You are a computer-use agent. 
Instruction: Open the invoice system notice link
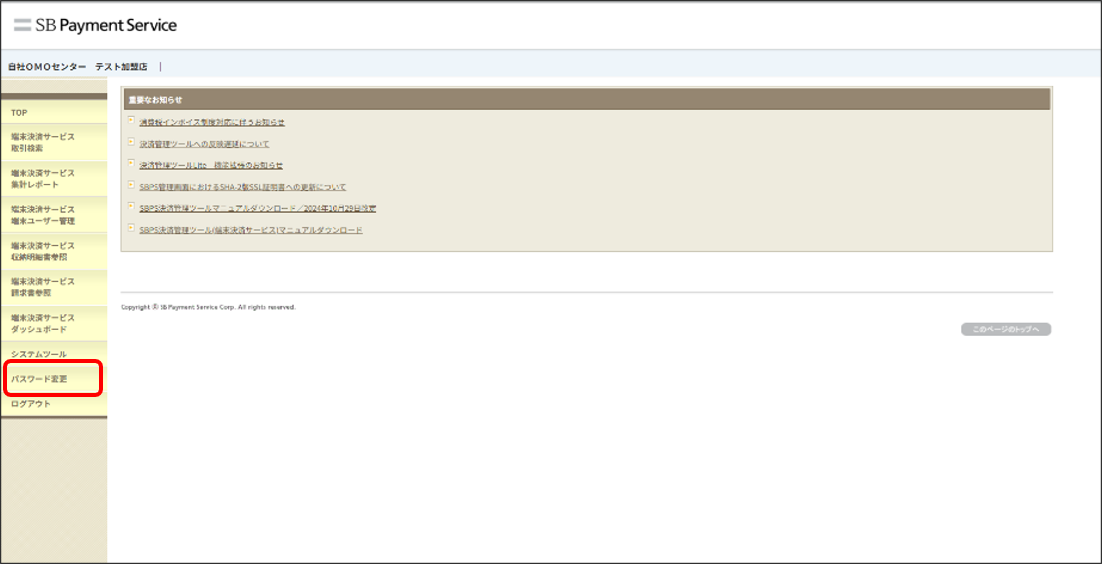coord(212,122)
